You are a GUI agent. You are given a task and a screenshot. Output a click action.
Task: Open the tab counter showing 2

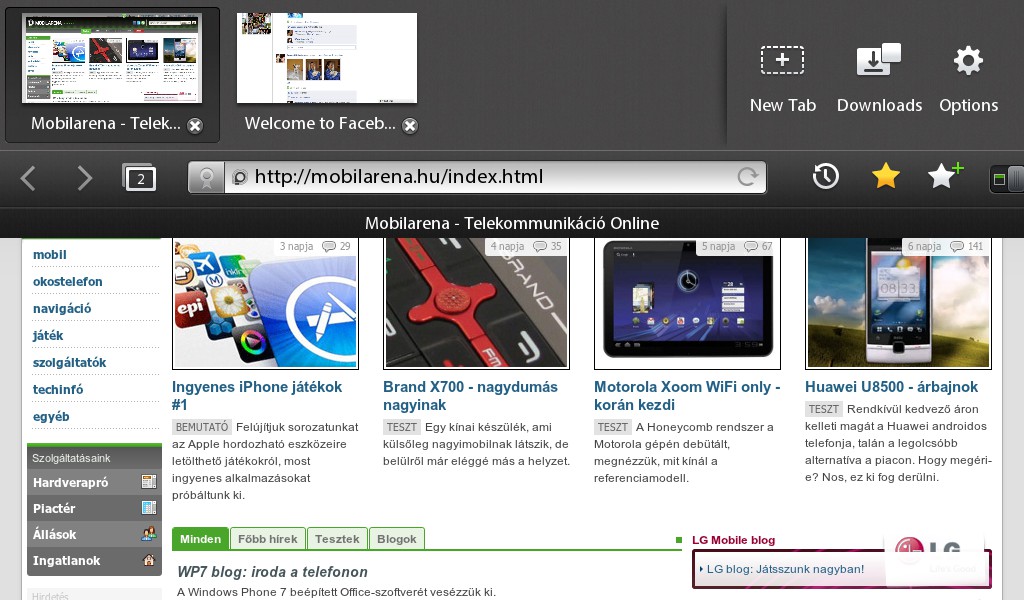point(139,178)
